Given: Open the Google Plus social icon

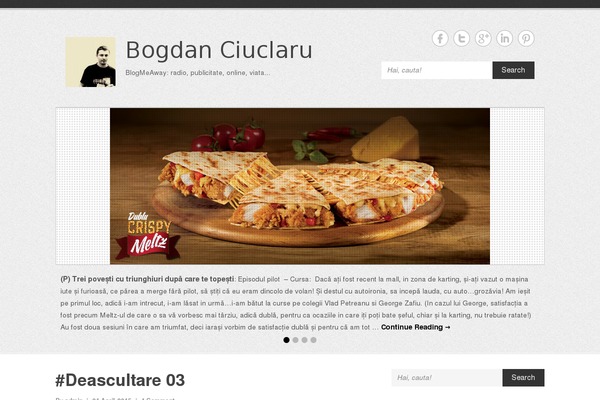Looking at the screenshot, I should pos(483,39).
